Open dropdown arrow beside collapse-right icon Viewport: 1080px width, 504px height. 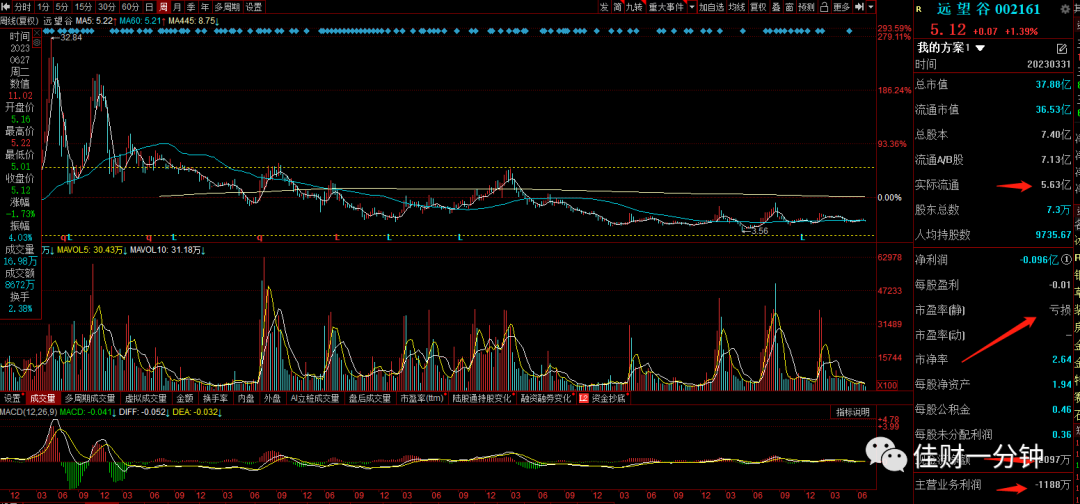(871, 7)
